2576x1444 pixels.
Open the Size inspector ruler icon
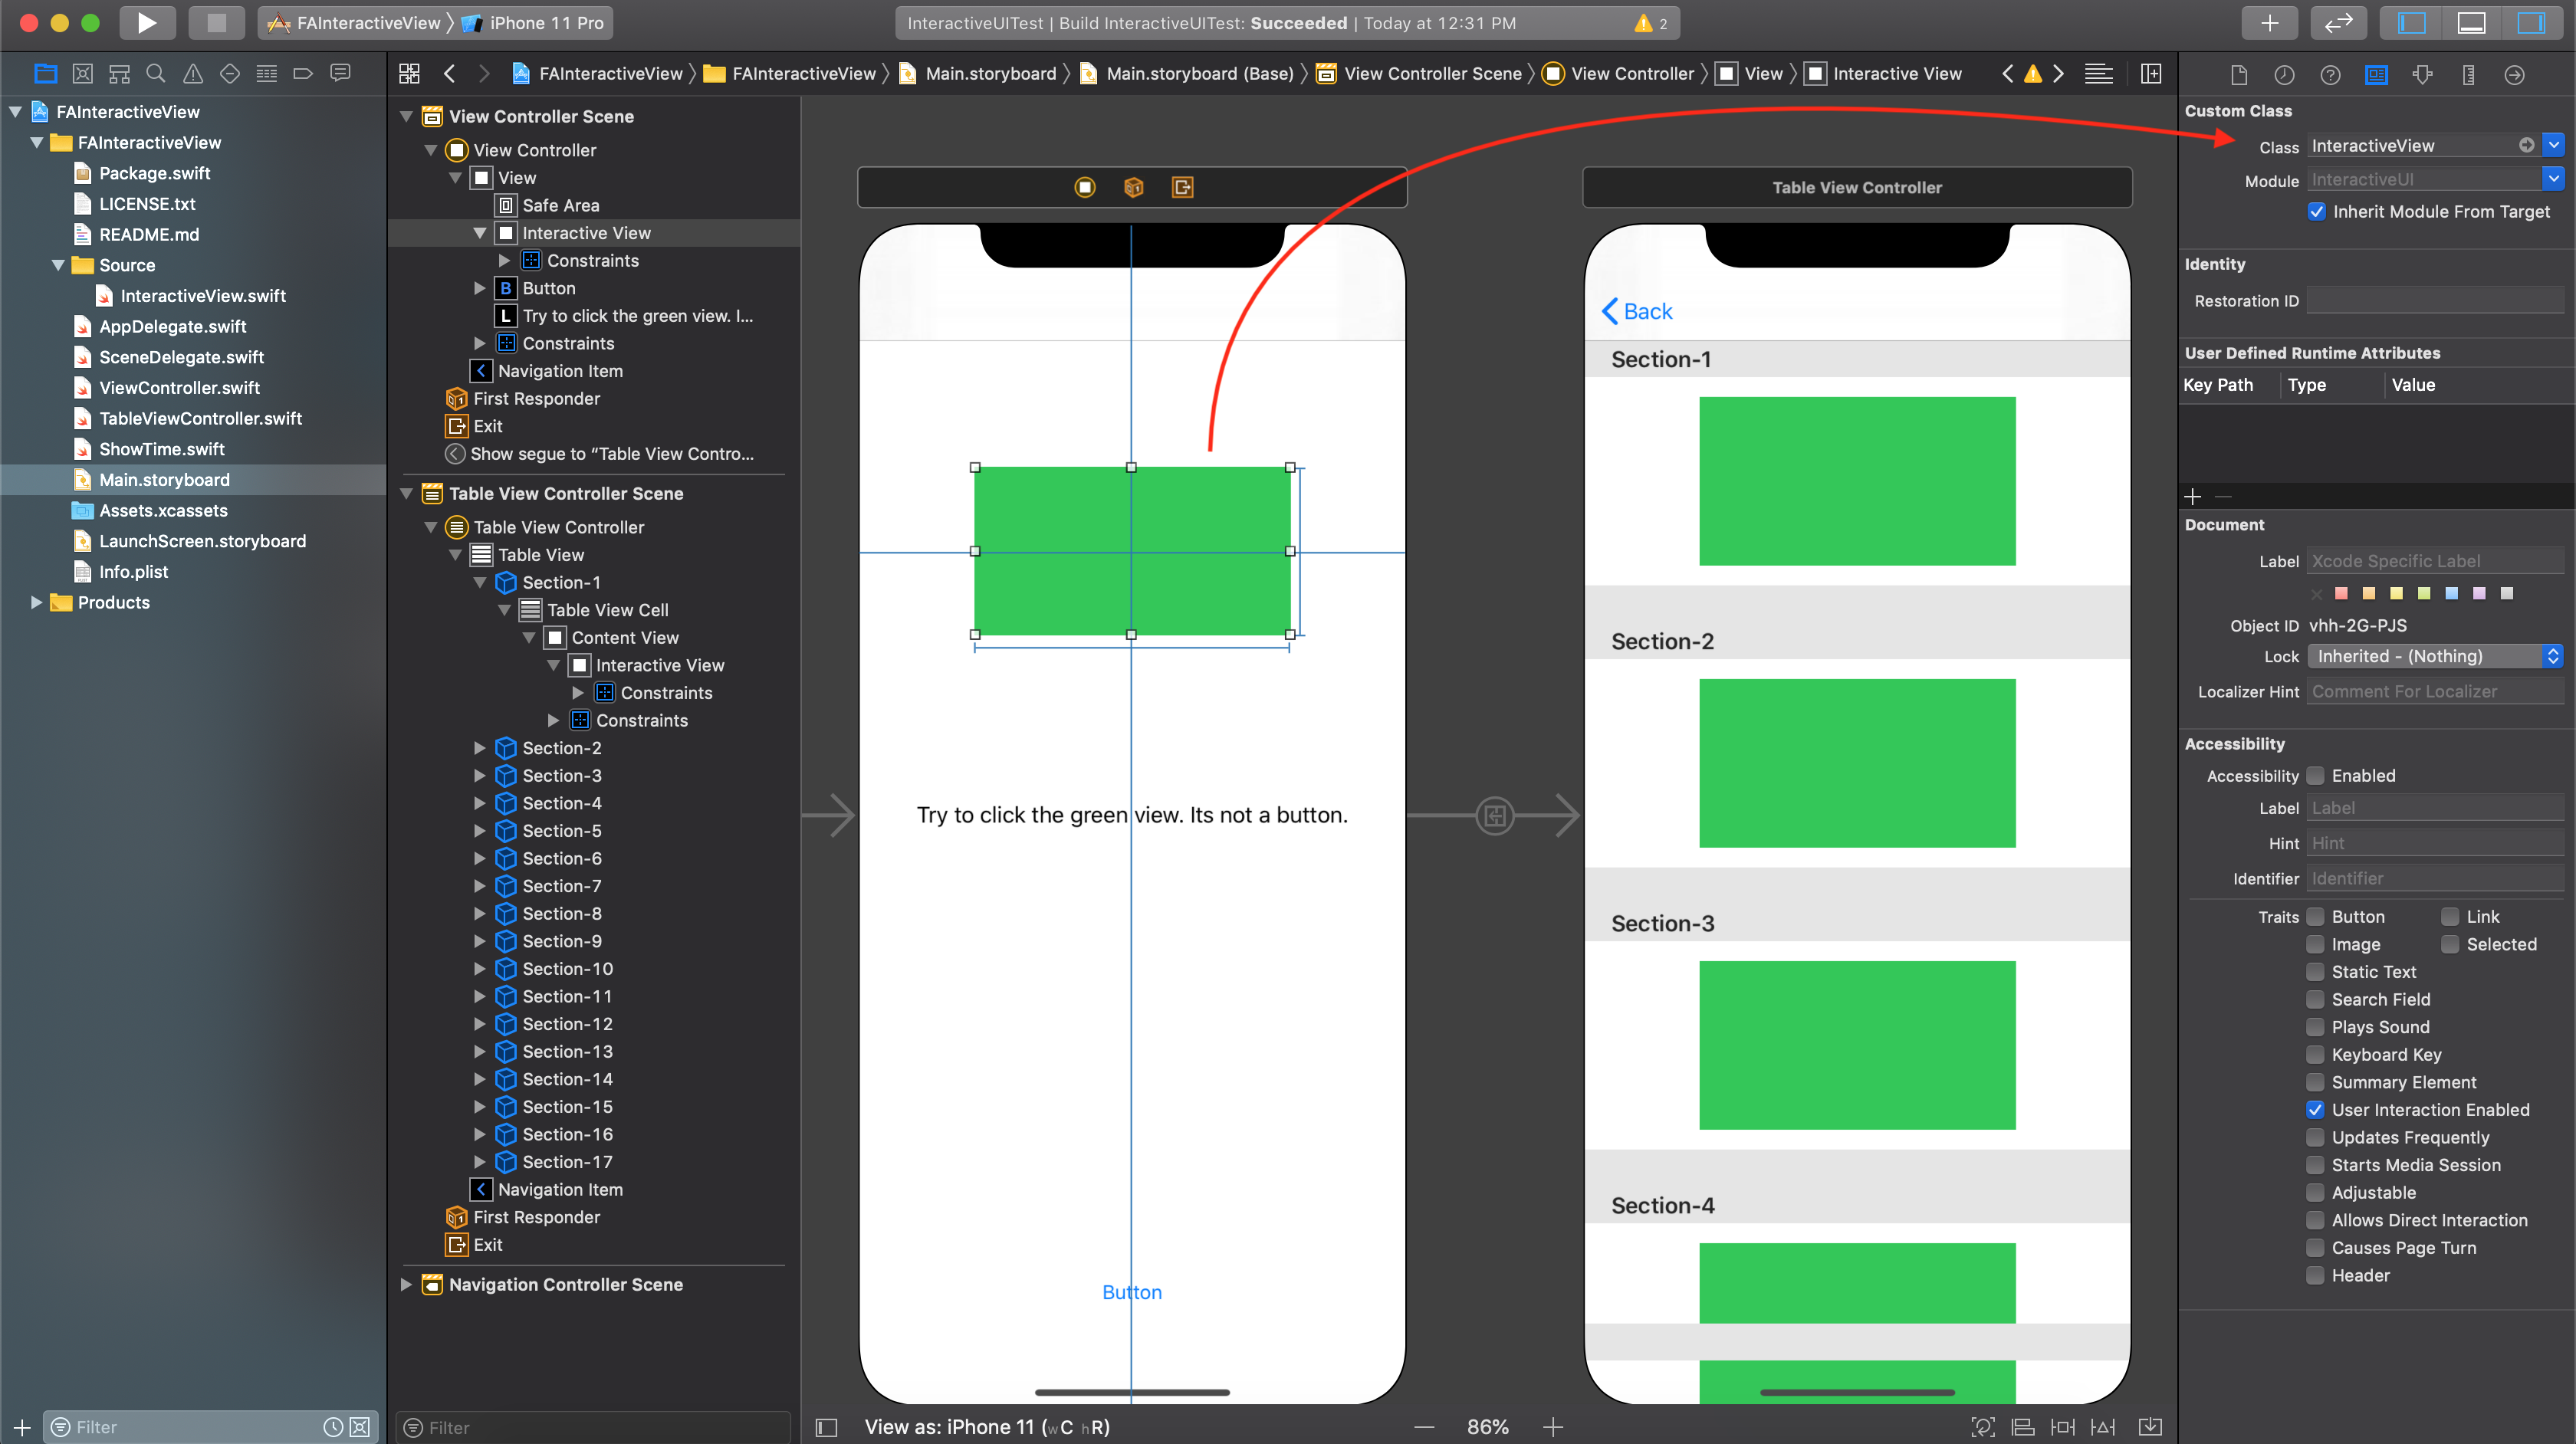coord(2468,74)
